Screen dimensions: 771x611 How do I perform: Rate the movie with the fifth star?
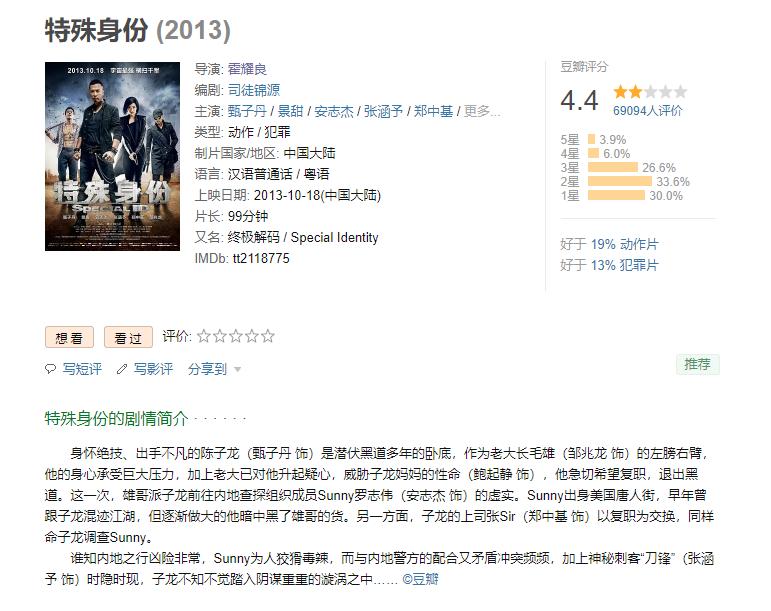click(268, 336)
